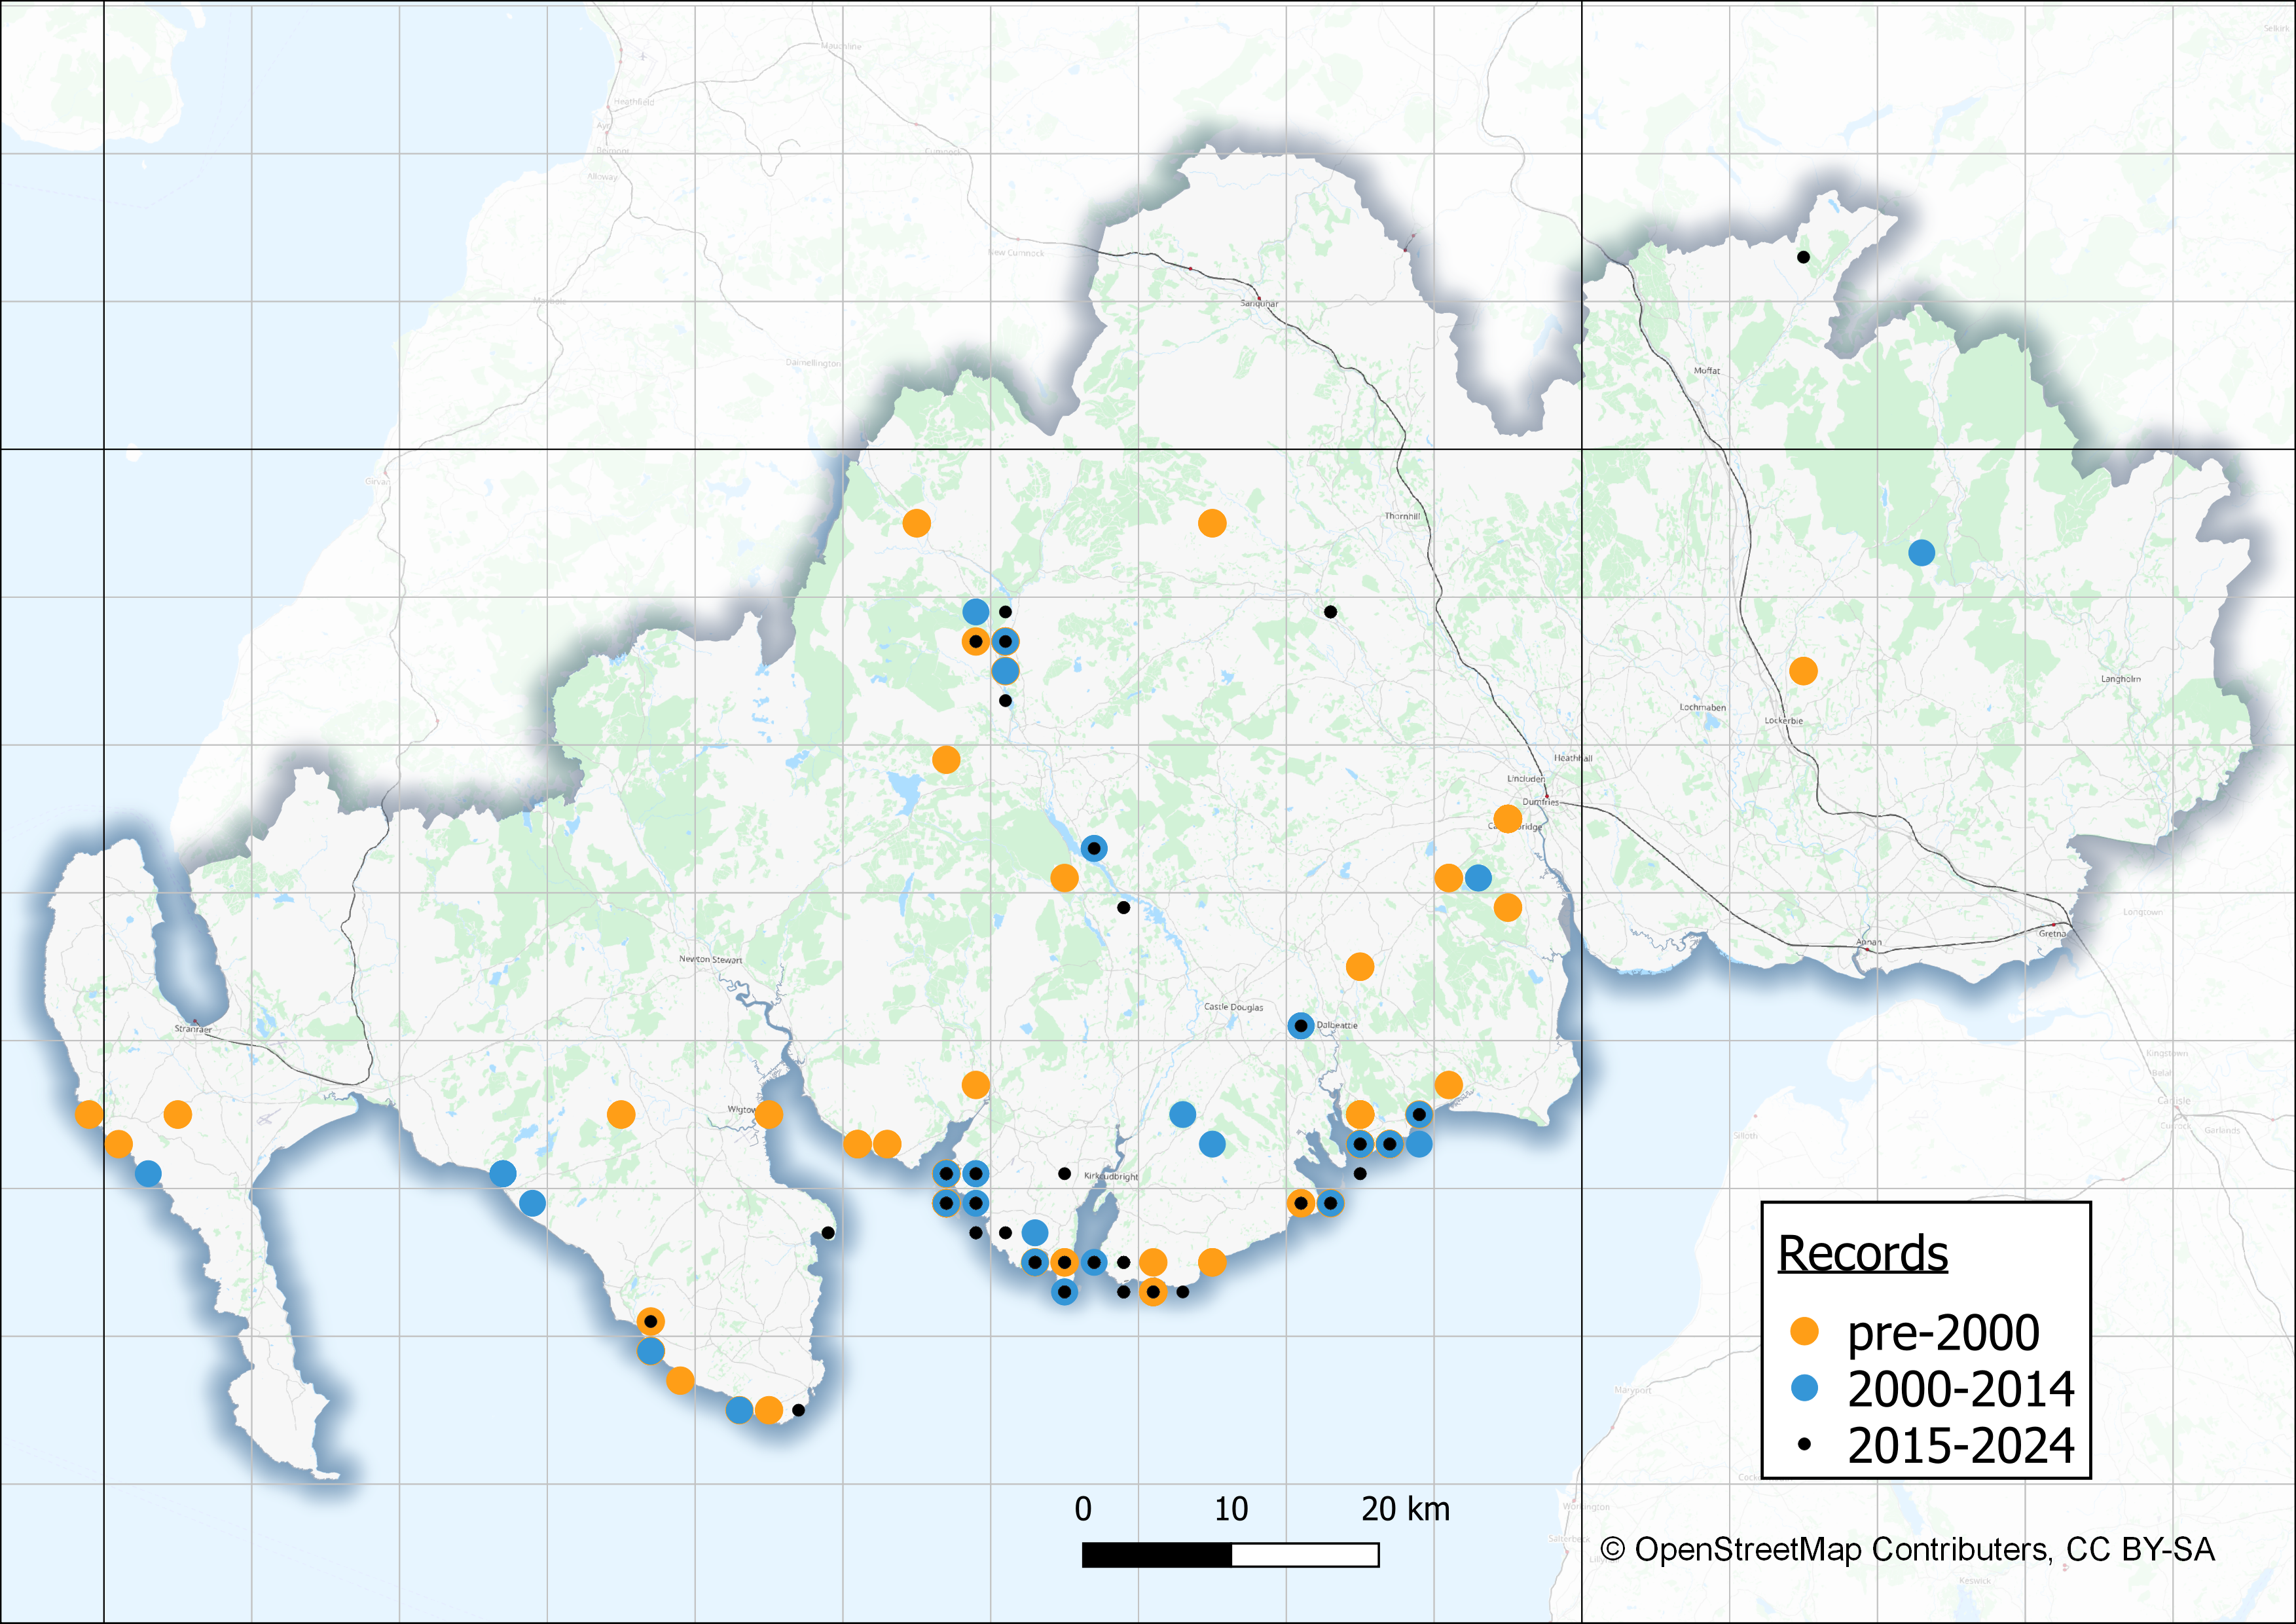Click the black dot east of Wigtown Bay coast
The width and height of the screenshot is (2296, 1624).
click(x=828, y=1232)
